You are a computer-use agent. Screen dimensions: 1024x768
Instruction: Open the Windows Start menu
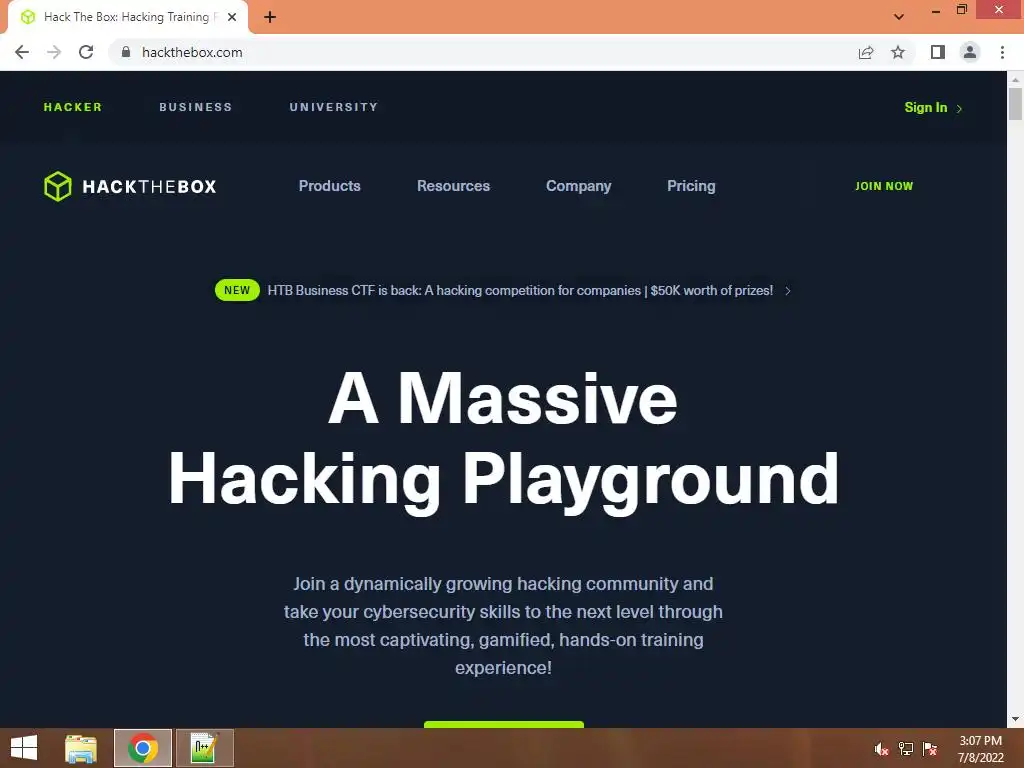(24, 748)
